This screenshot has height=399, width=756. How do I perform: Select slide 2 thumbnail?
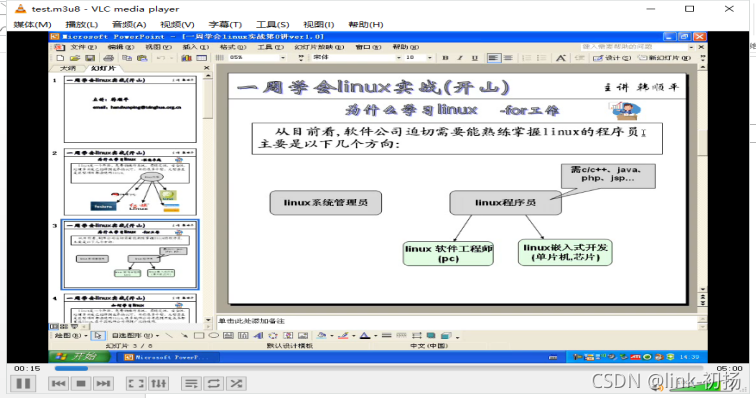click(130, 182)
